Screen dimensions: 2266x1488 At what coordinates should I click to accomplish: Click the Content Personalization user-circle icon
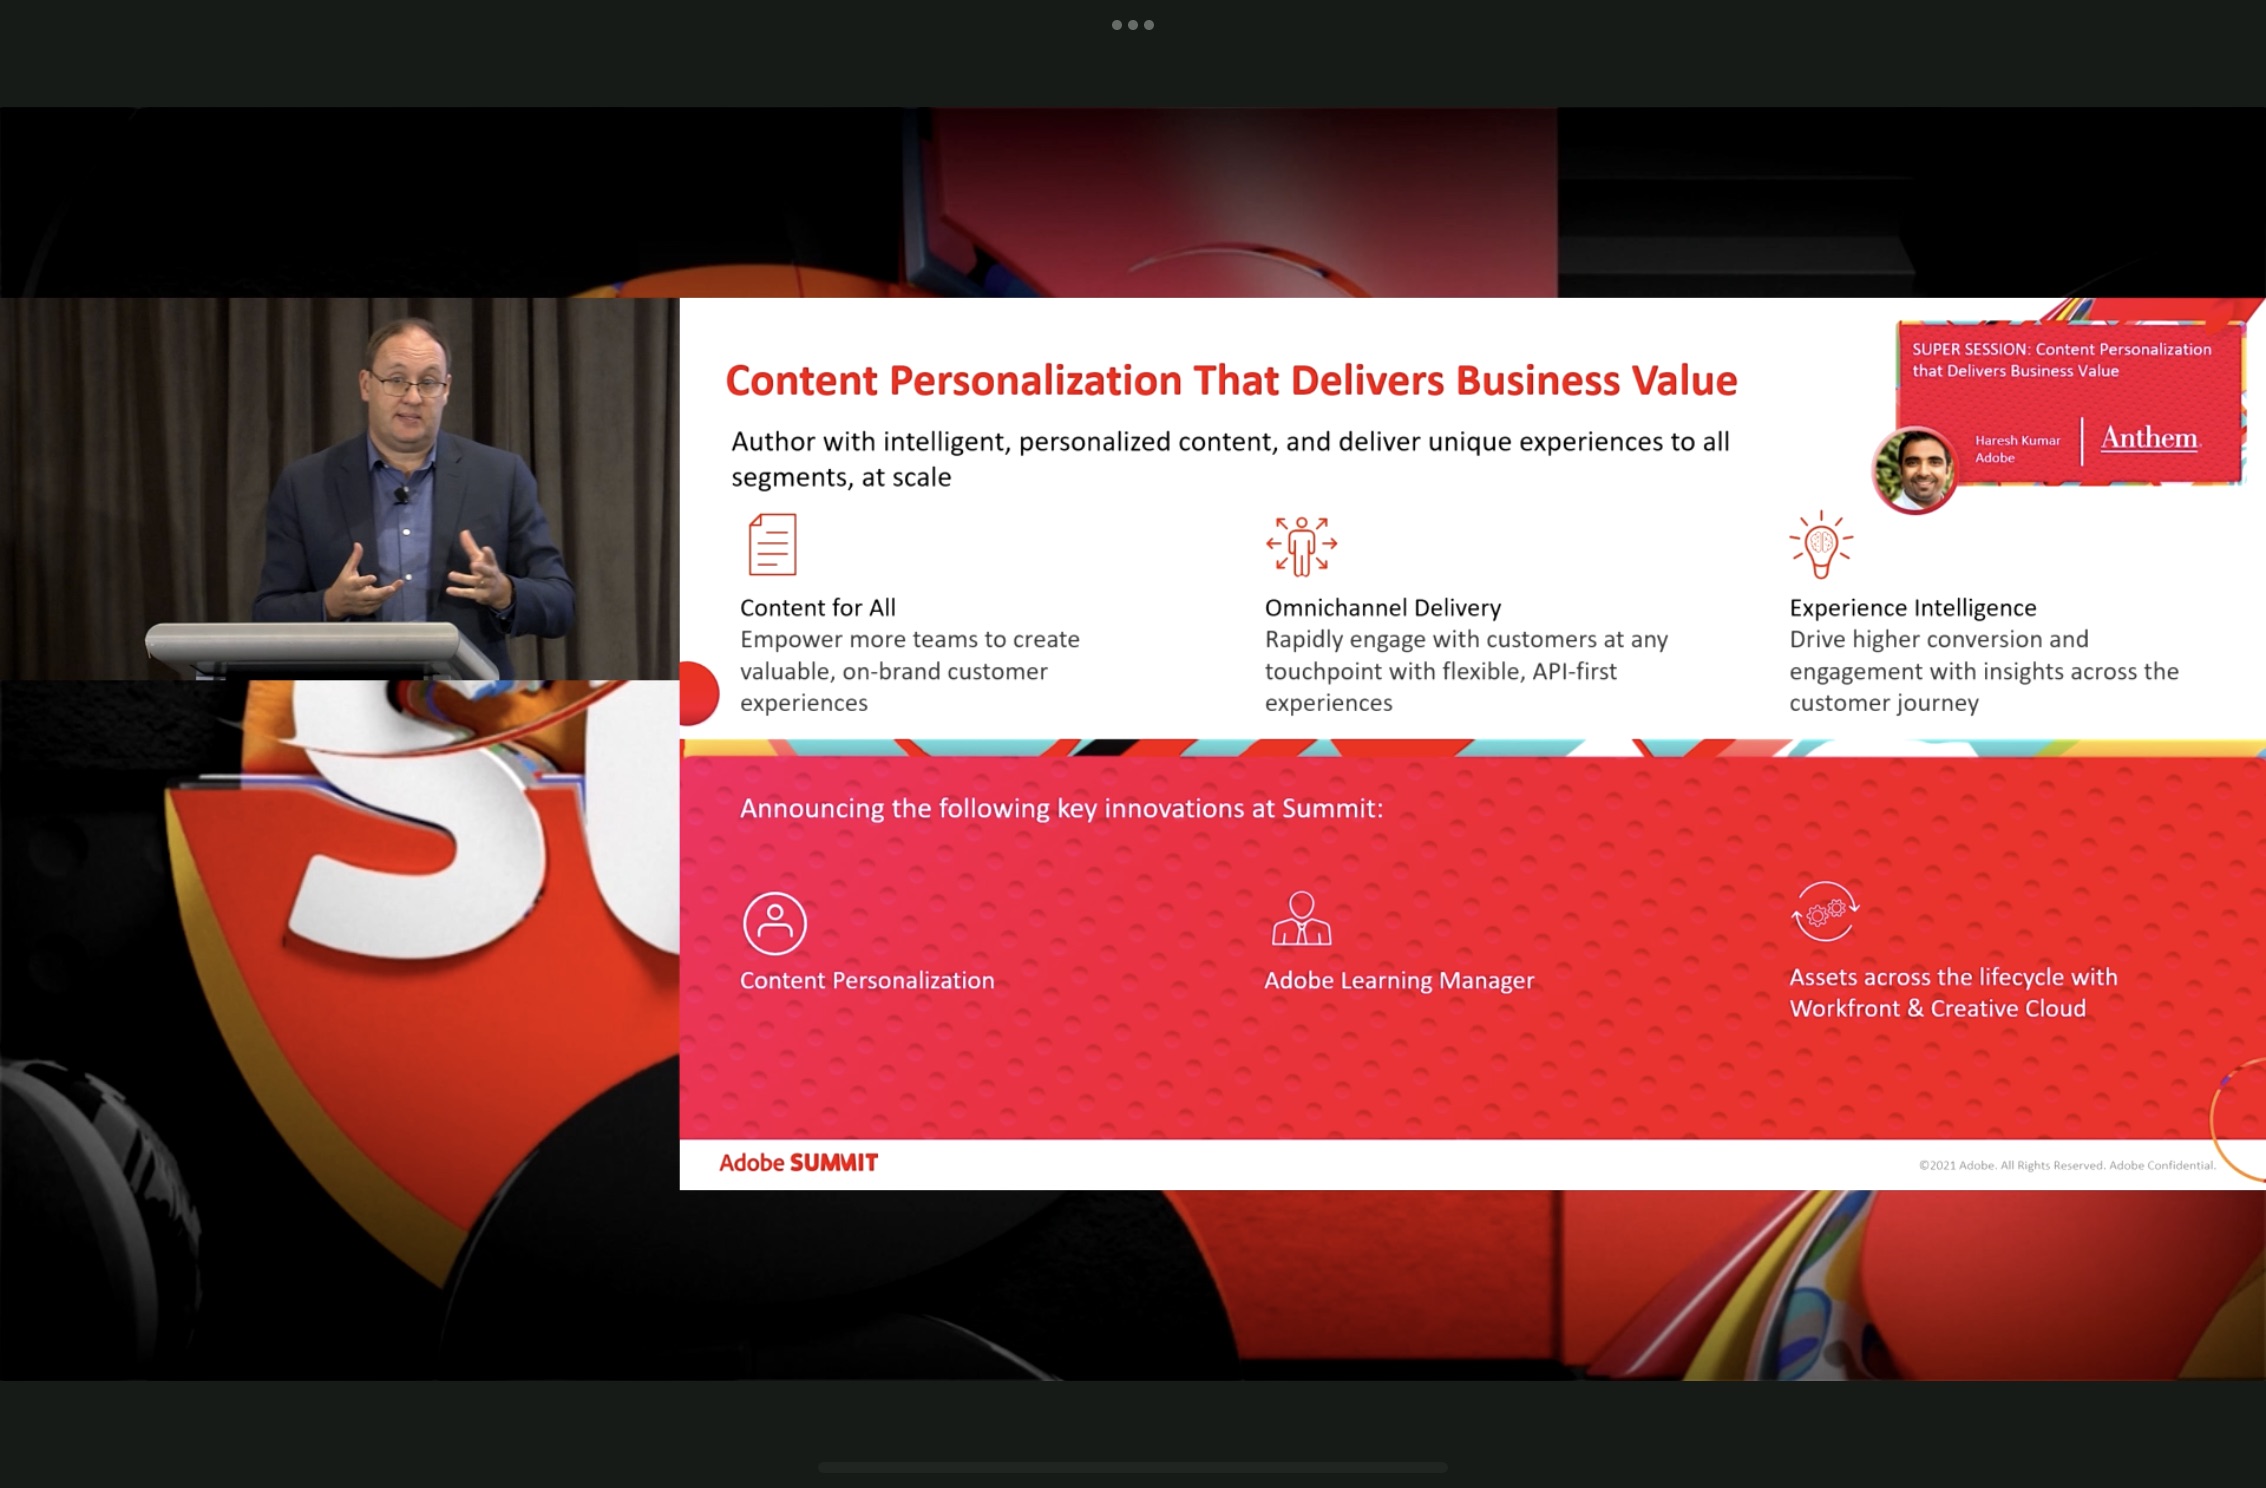click(774, 922)
